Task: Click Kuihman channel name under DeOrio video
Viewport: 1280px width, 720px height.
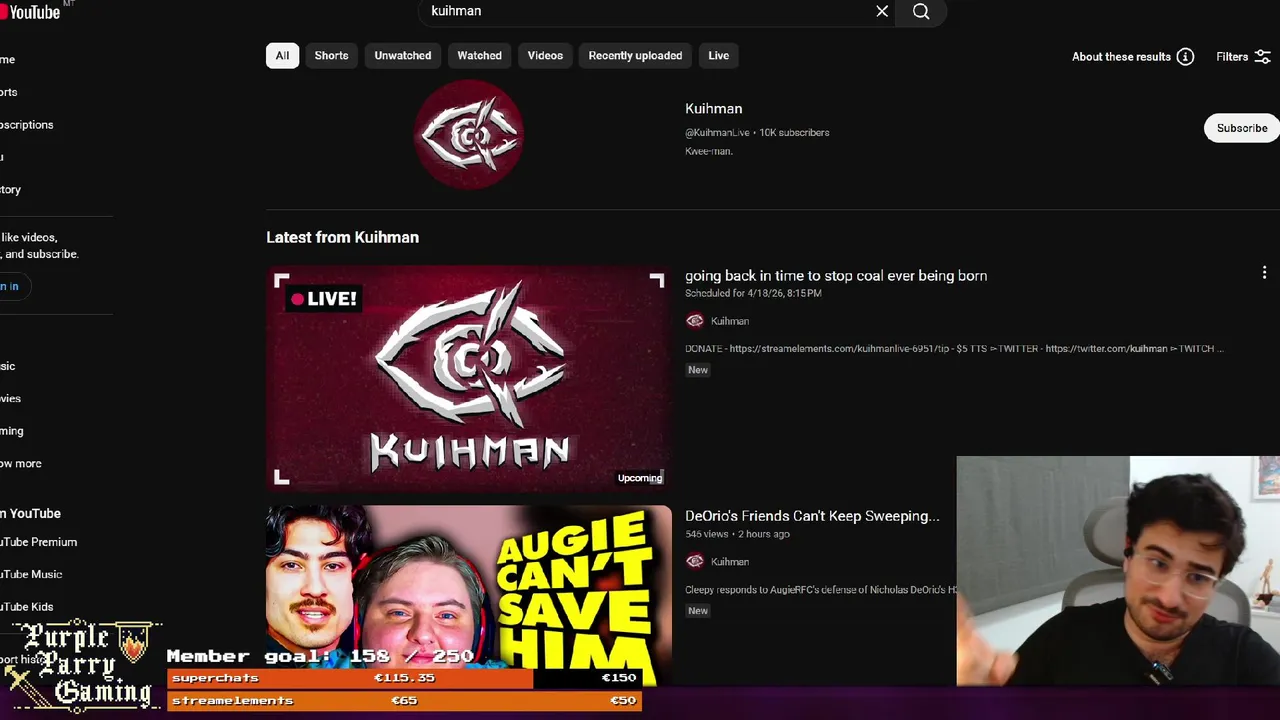Action: coord(730,562)
